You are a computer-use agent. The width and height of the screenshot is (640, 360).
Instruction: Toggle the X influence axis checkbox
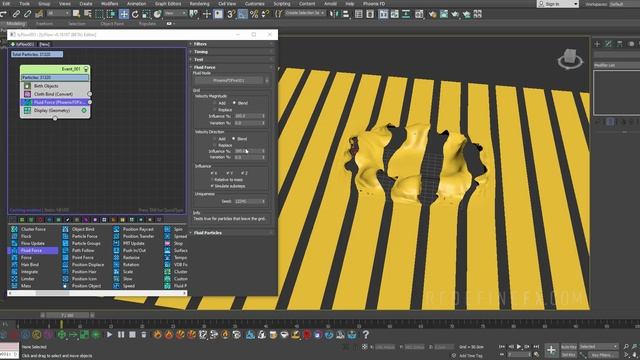point(212,173)
